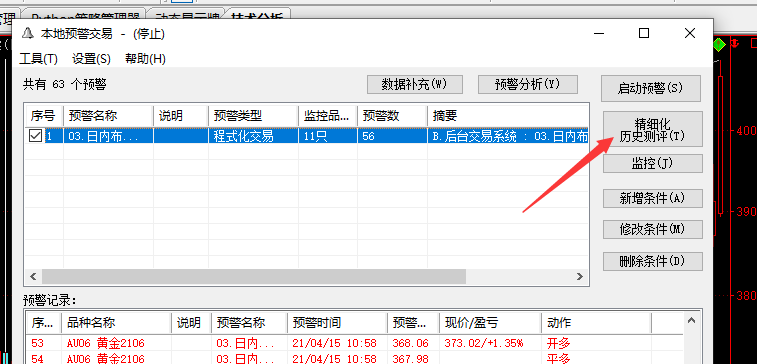Click the 预警类型 column header
757x364 pixels.
pyautogui.click(x=253, y=116)
